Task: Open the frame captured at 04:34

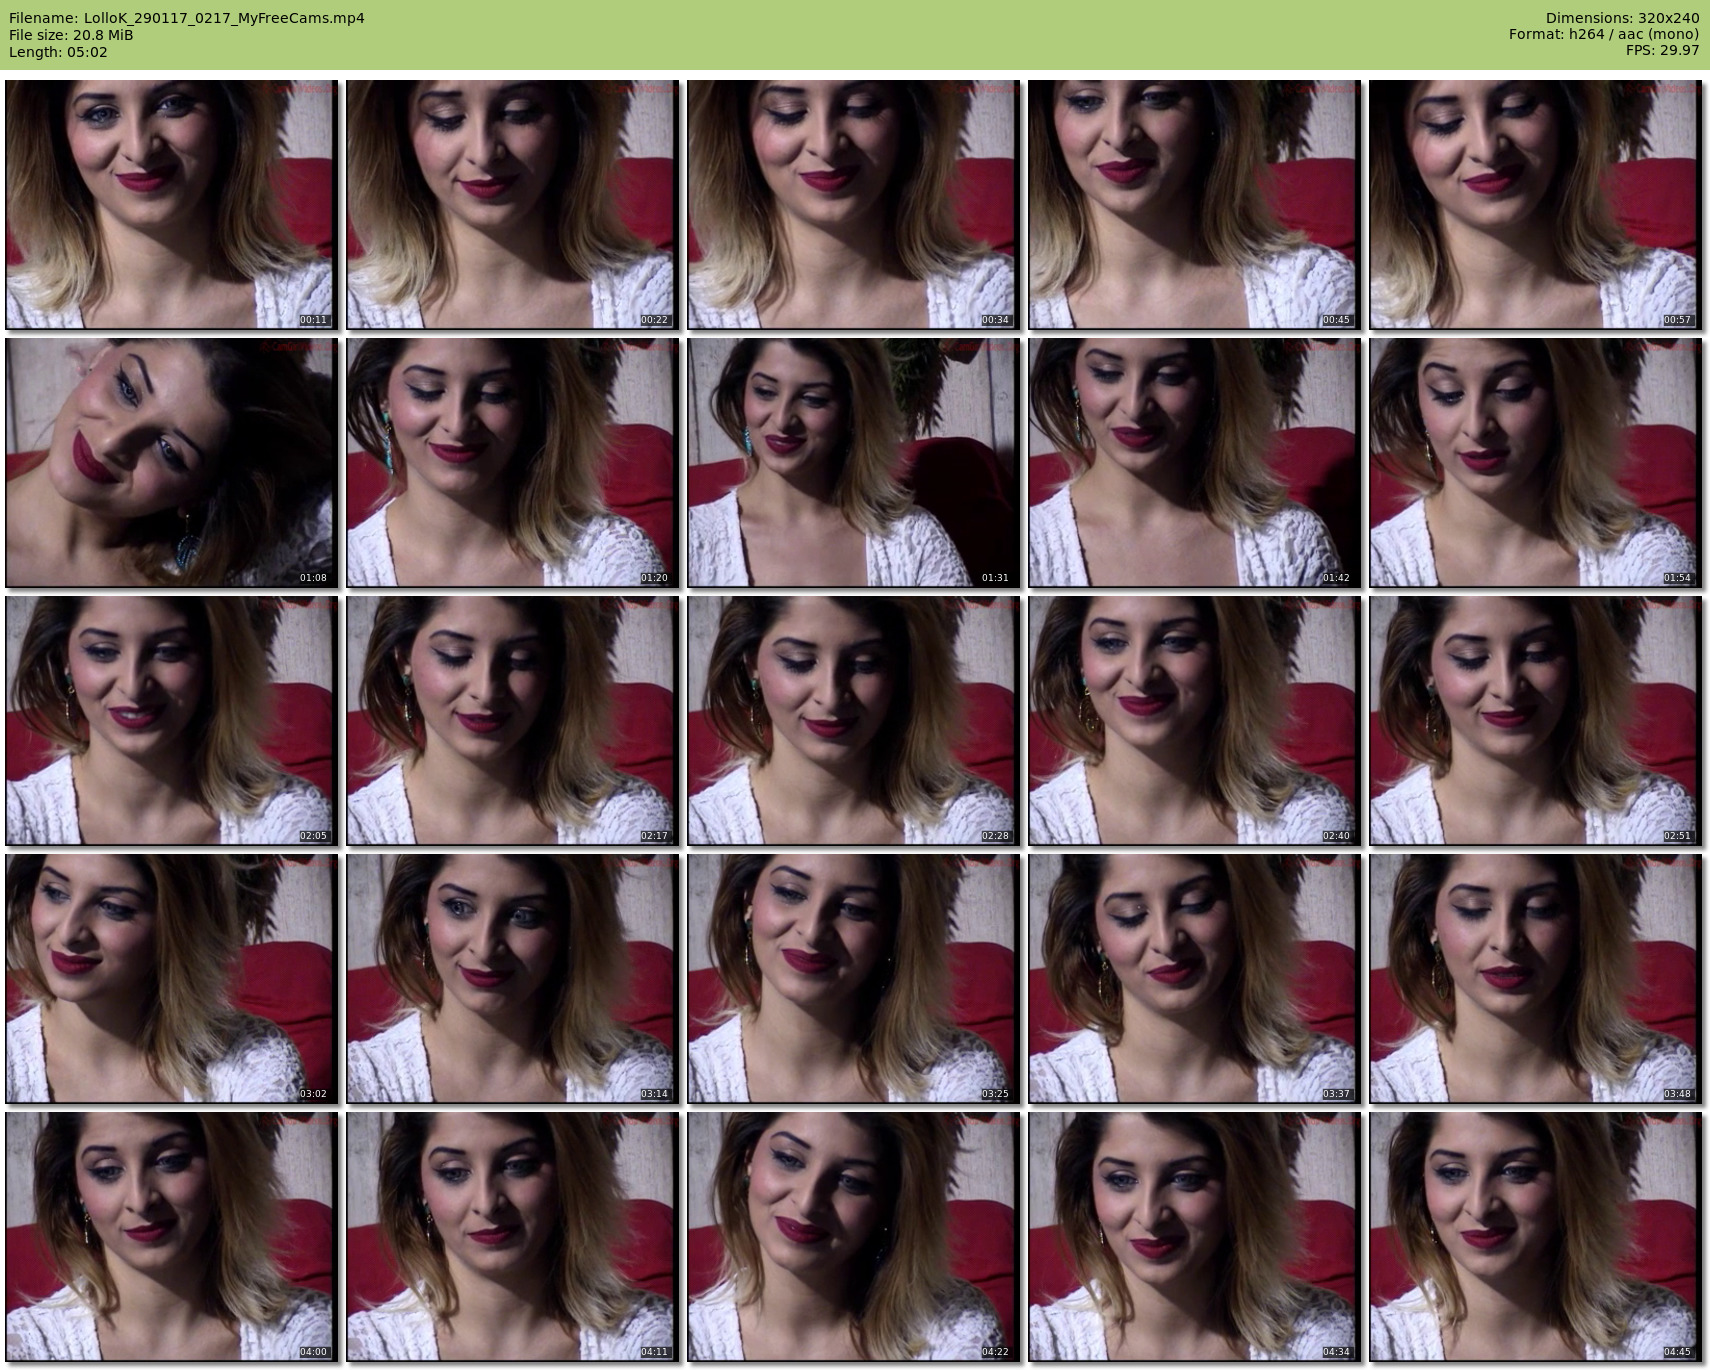Action: (x=1194, y=1237)
